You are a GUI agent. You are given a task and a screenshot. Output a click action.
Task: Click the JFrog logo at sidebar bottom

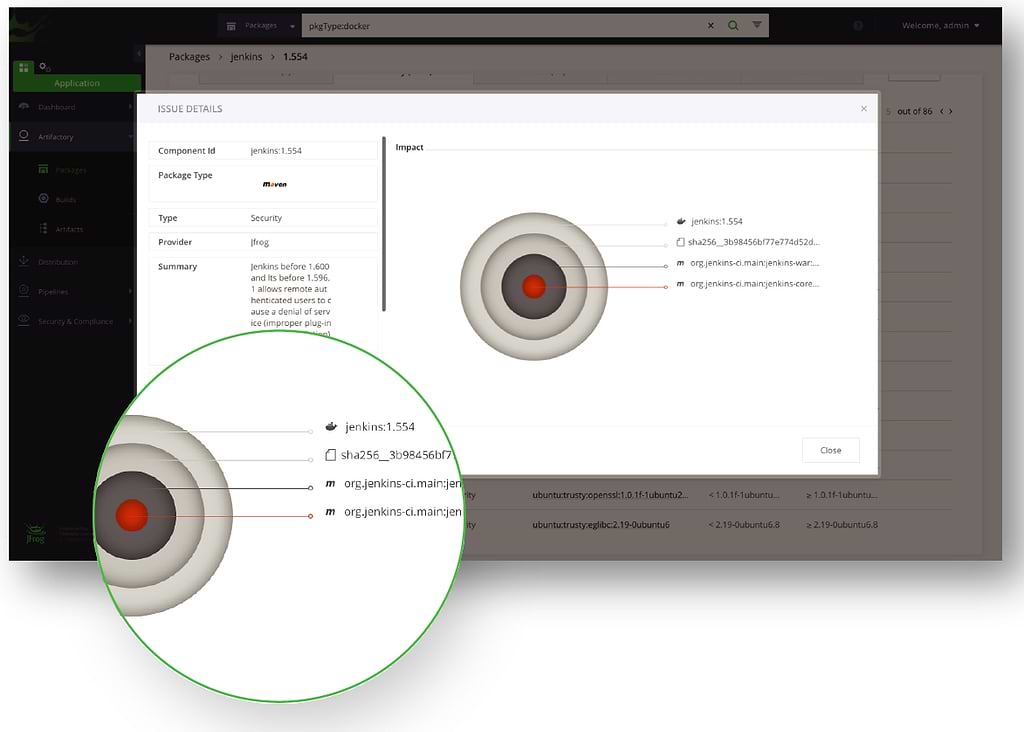coord(35,533)
